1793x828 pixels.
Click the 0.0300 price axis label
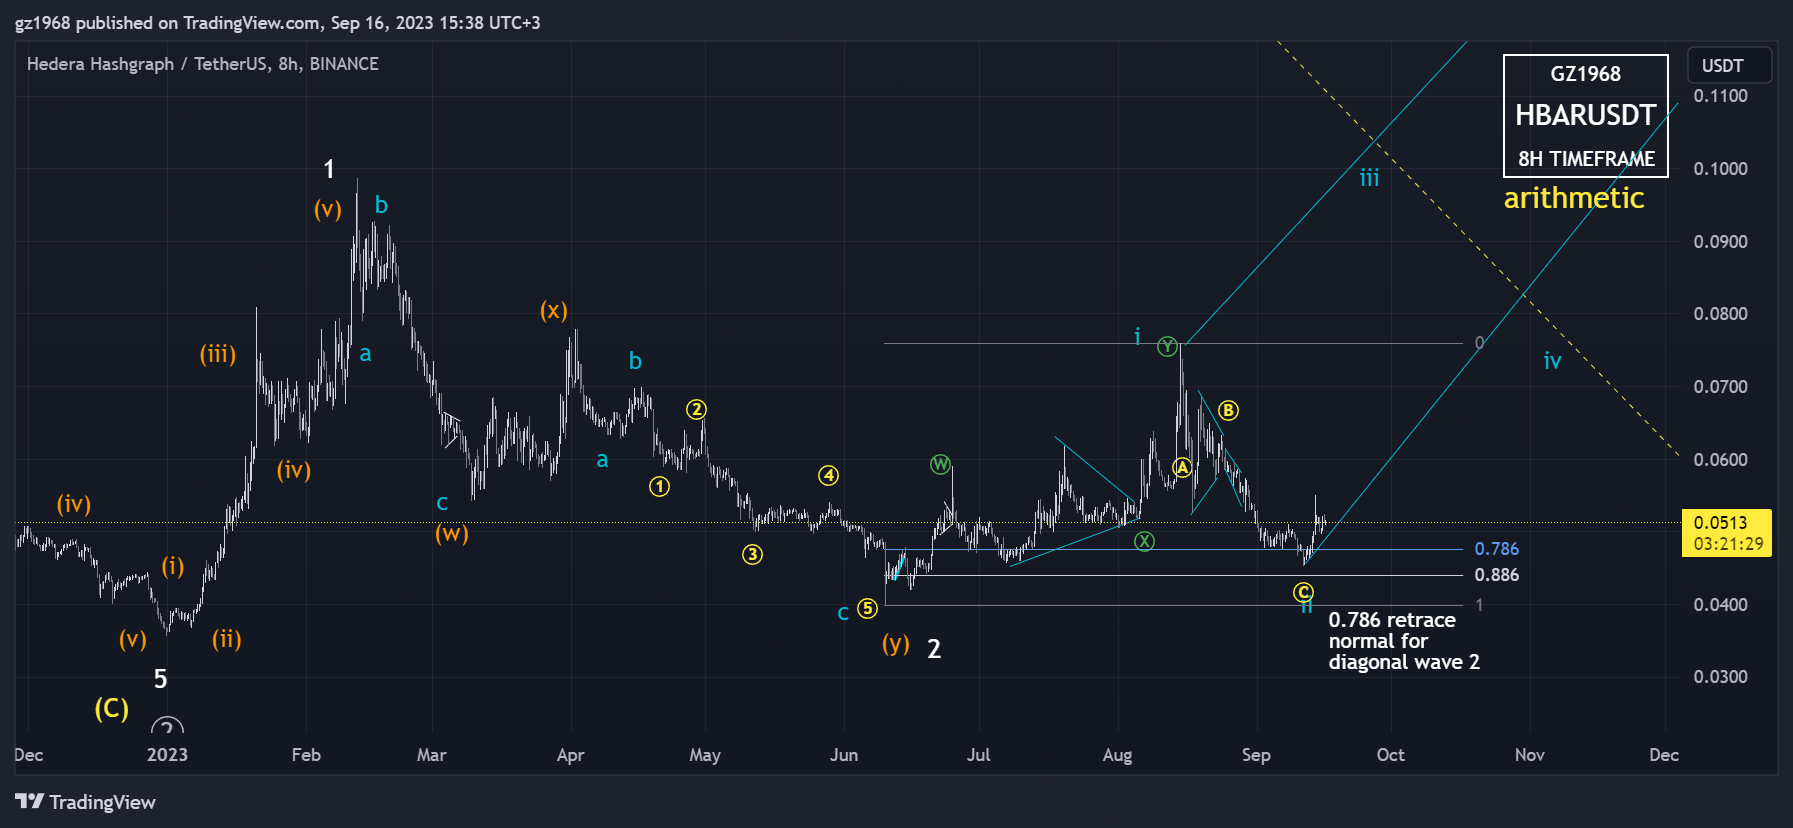click(1720, 677)
